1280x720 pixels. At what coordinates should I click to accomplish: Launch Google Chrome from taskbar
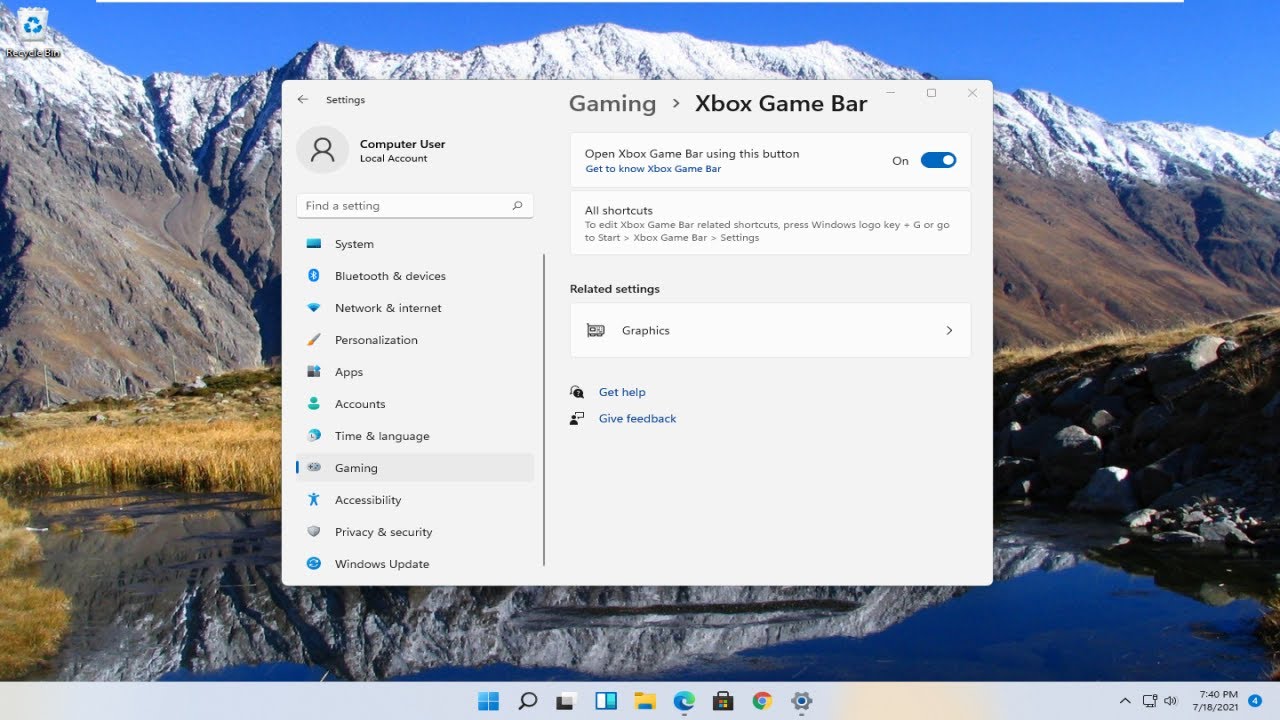(x=762, y=701)
